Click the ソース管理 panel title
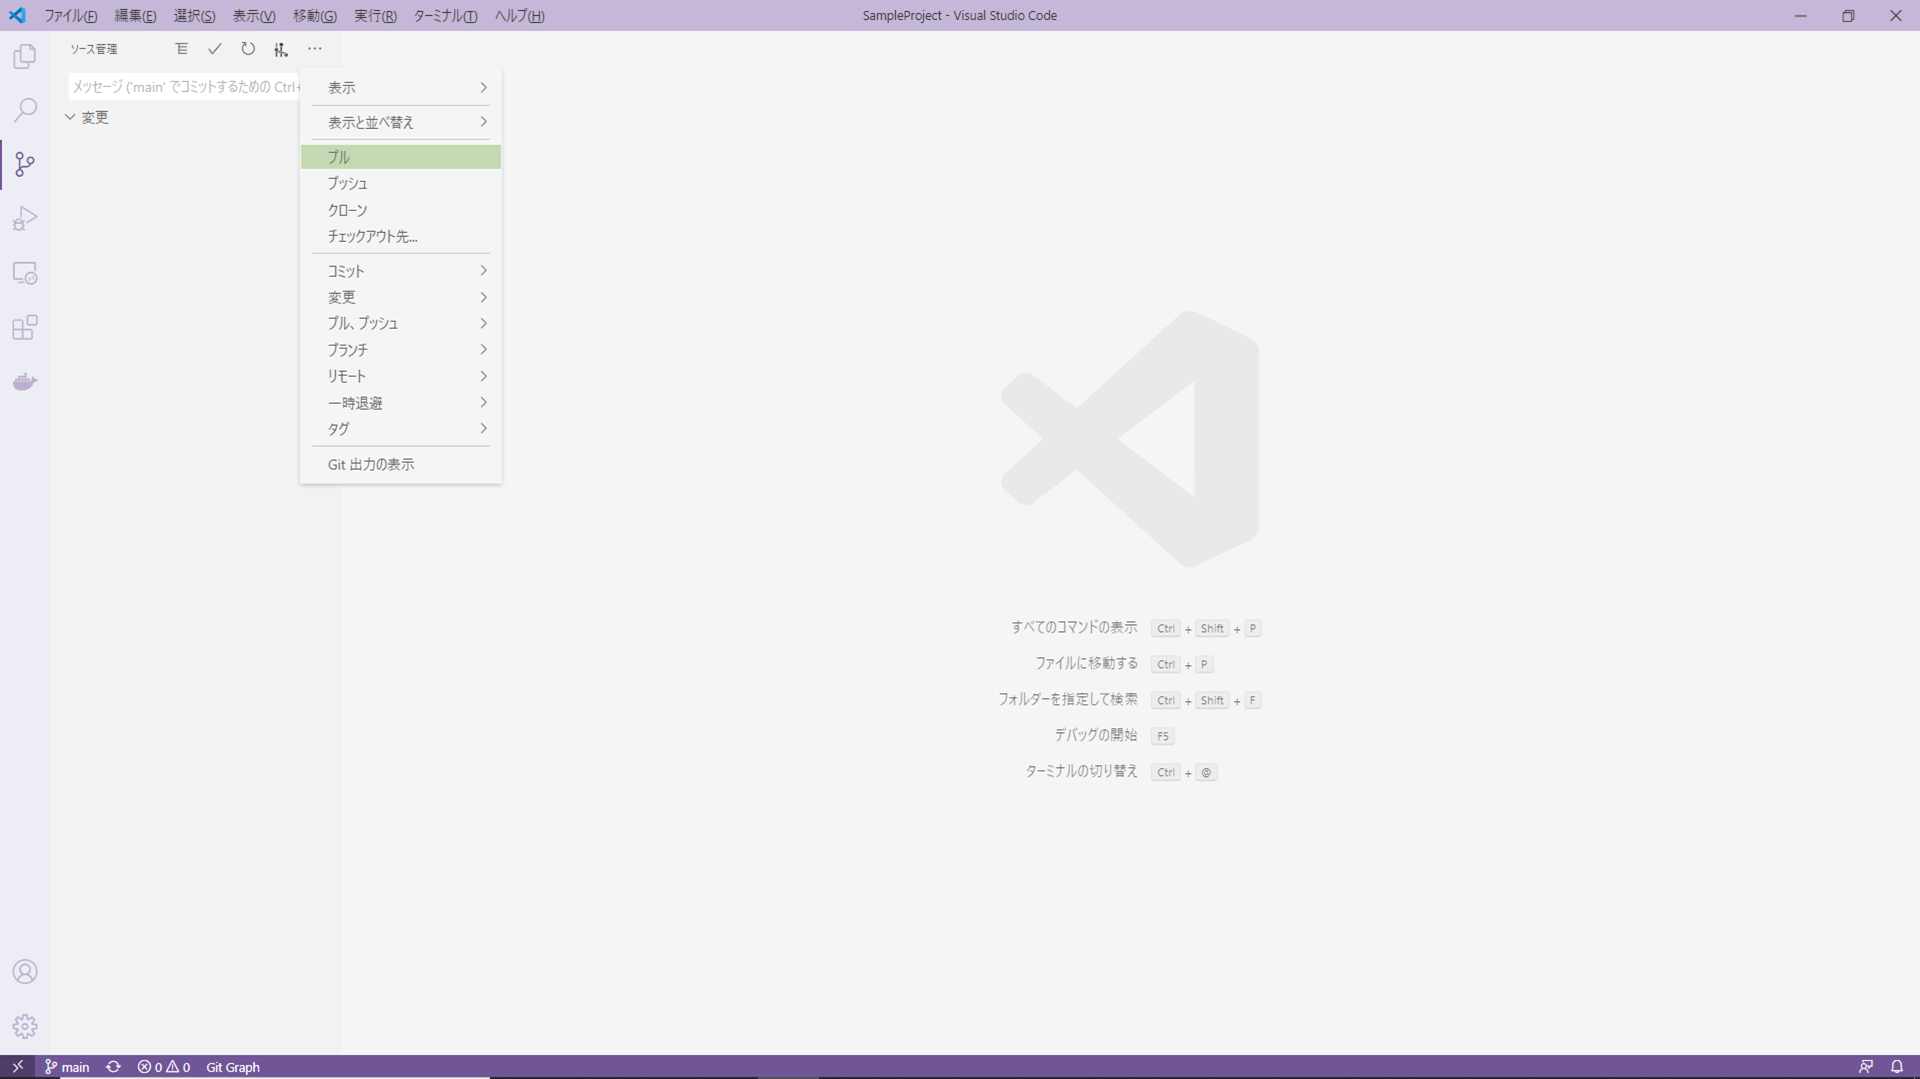This screenshot has width=1920, height=1079. (93, 49)
